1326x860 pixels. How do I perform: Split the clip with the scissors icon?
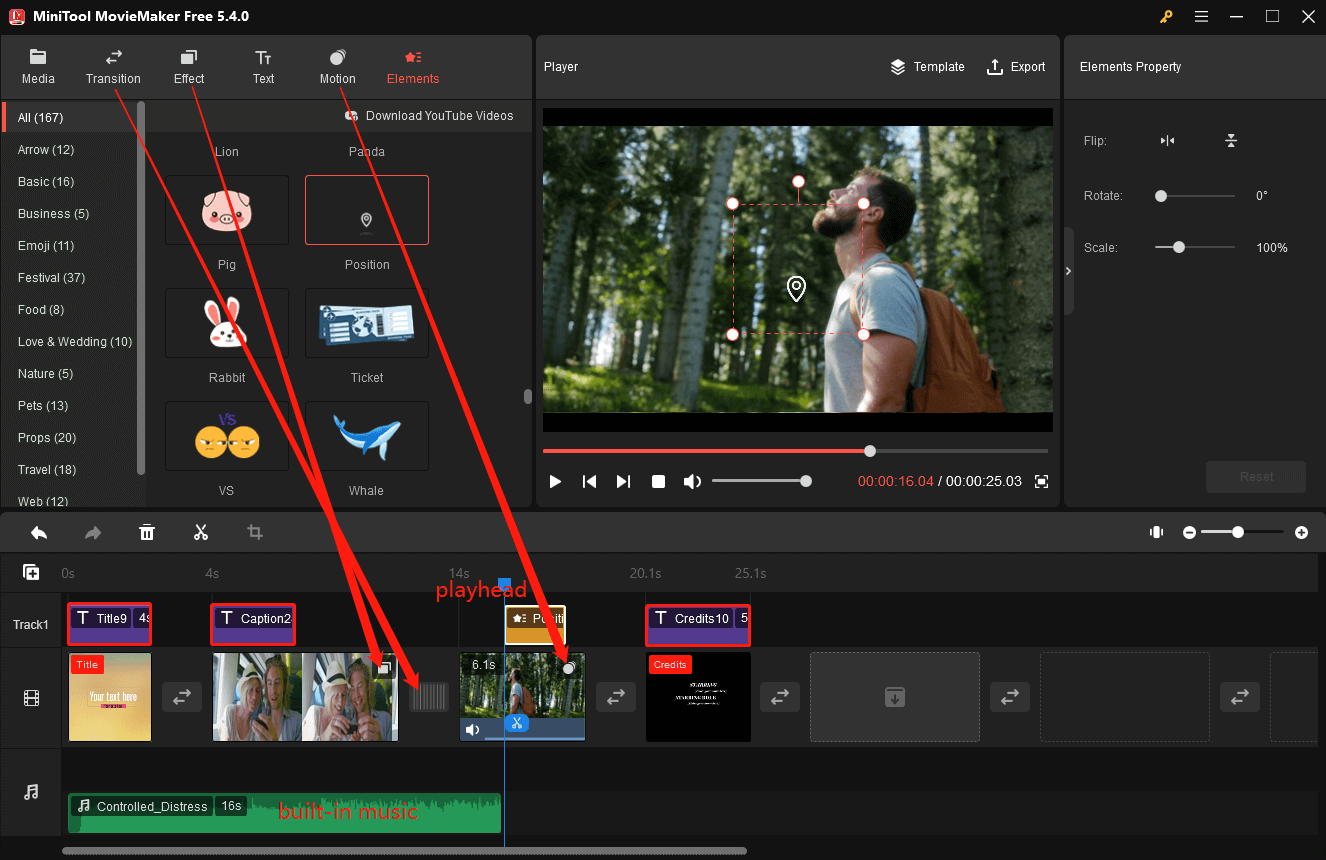pyautogui.click(x=201, y=532)
